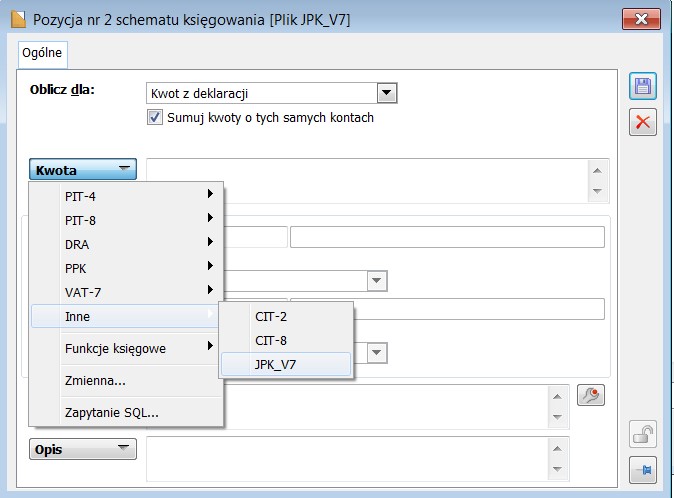This screenshot has height=498, width=674.
Task: Click the document icon in title bar
Action: 18,19
